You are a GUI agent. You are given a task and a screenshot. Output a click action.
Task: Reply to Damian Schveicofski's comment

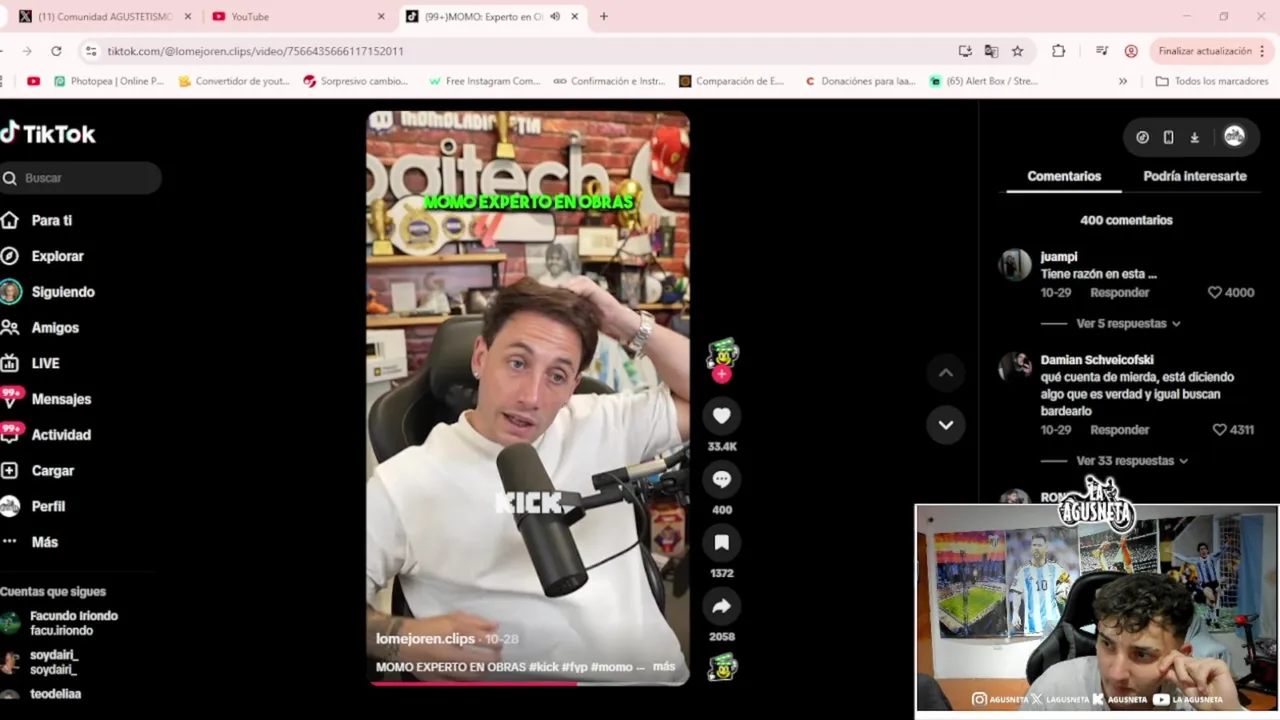point(1119,430)
